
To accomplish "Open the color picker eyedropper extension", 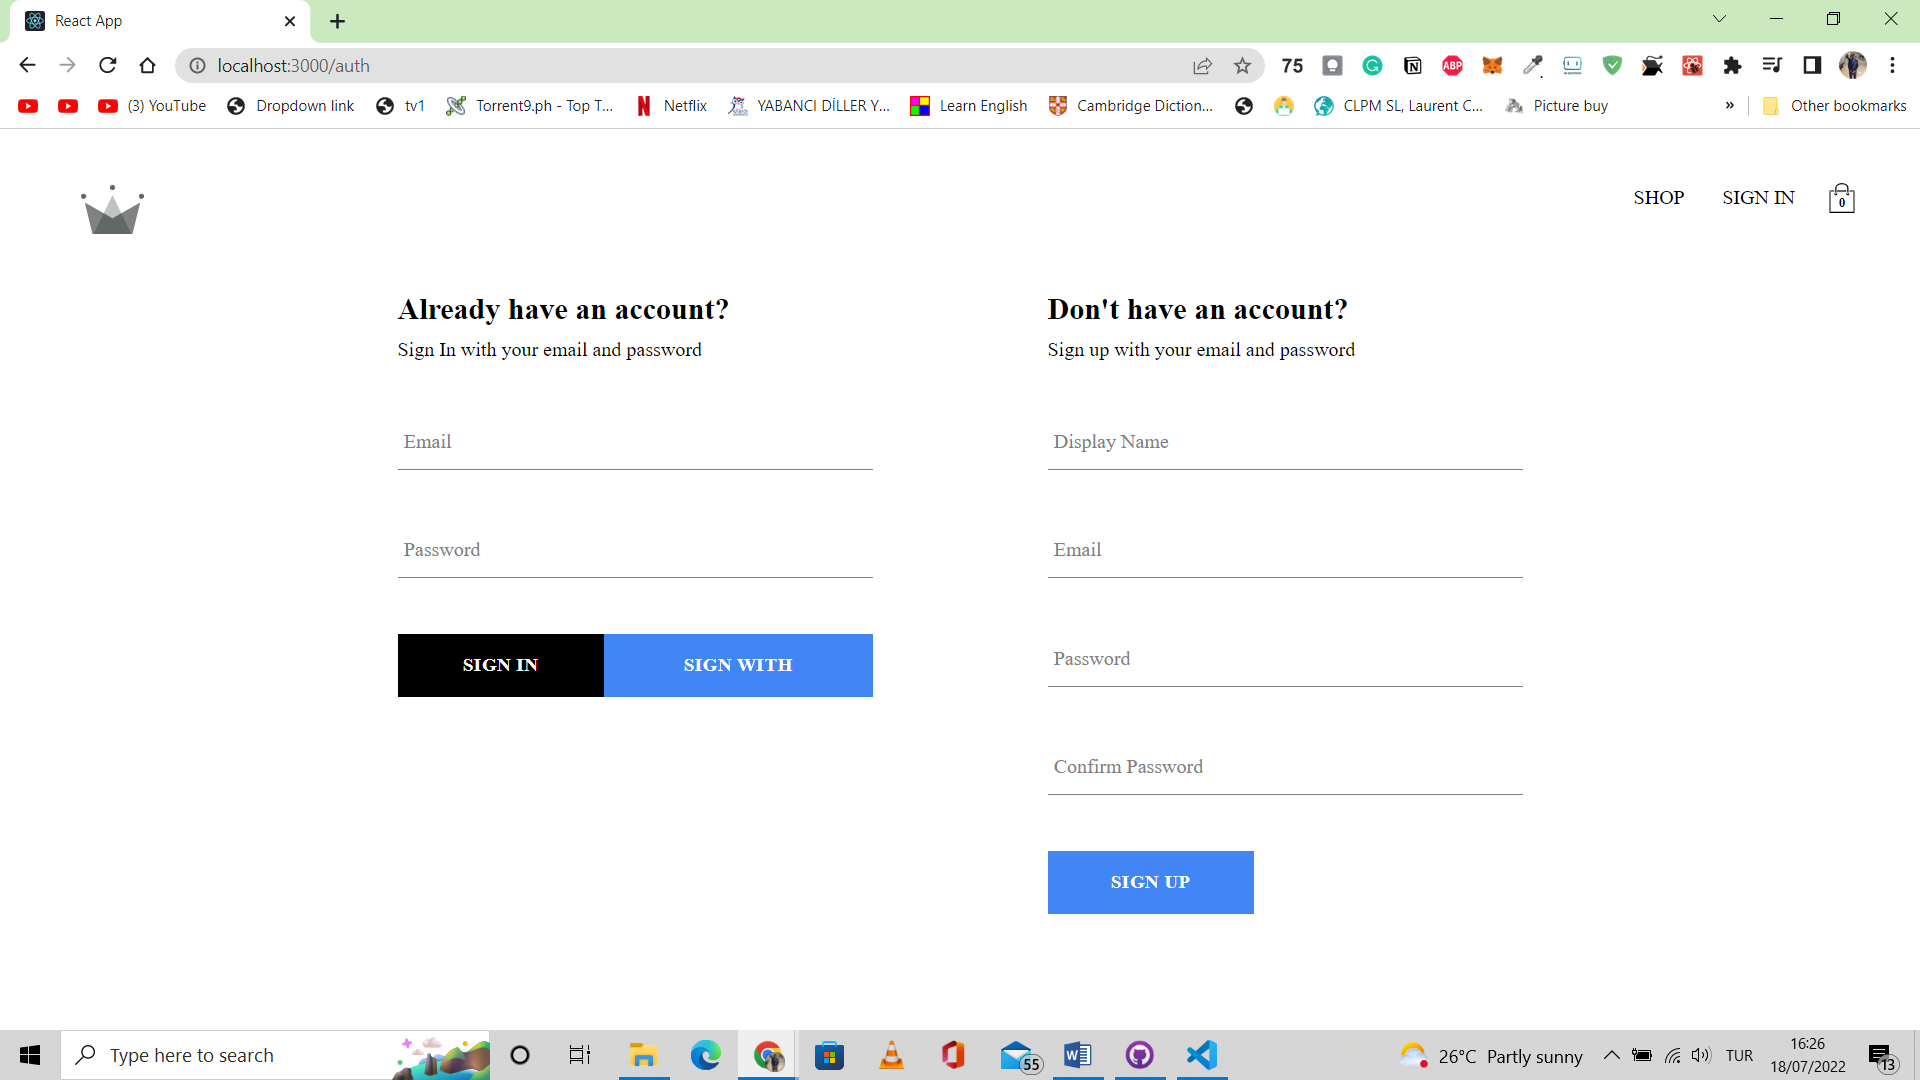I will (x=1532, y=66).
